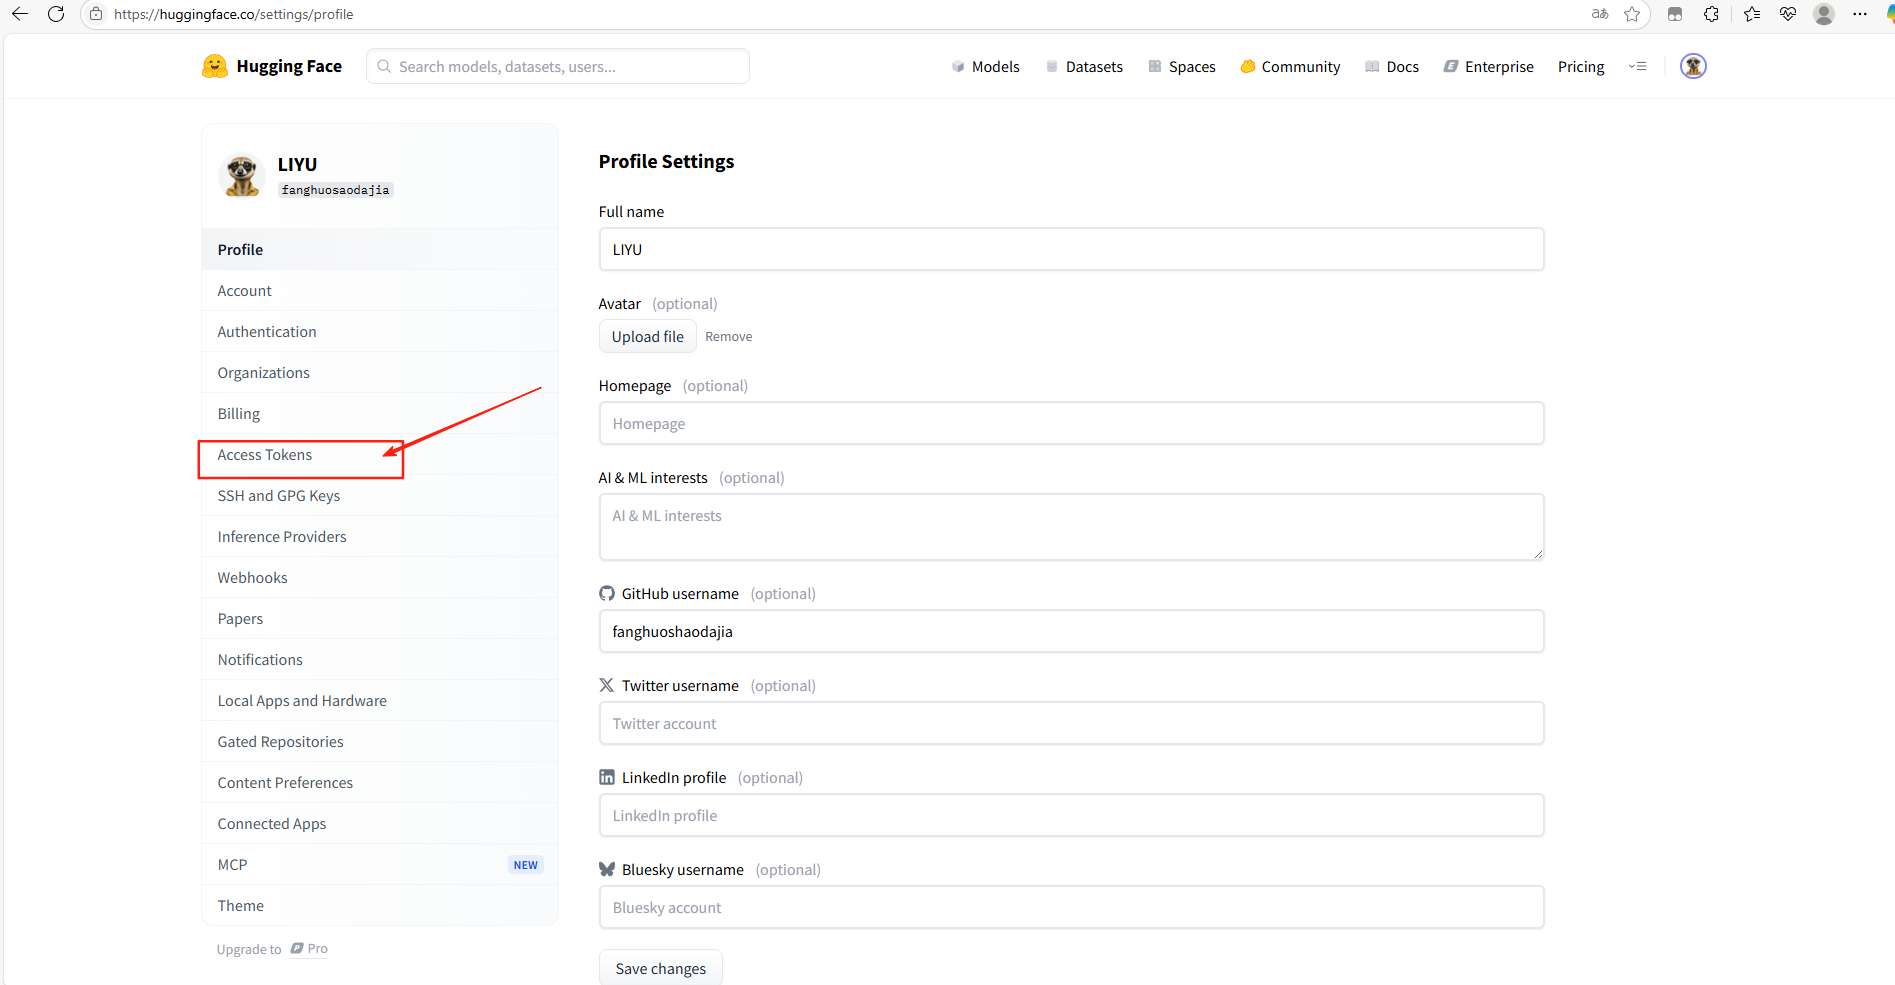Open Enterprise from top navigation
The height and width of the screenshot is (985, 1895).
pyautogui.click(x=1488, y=66)
